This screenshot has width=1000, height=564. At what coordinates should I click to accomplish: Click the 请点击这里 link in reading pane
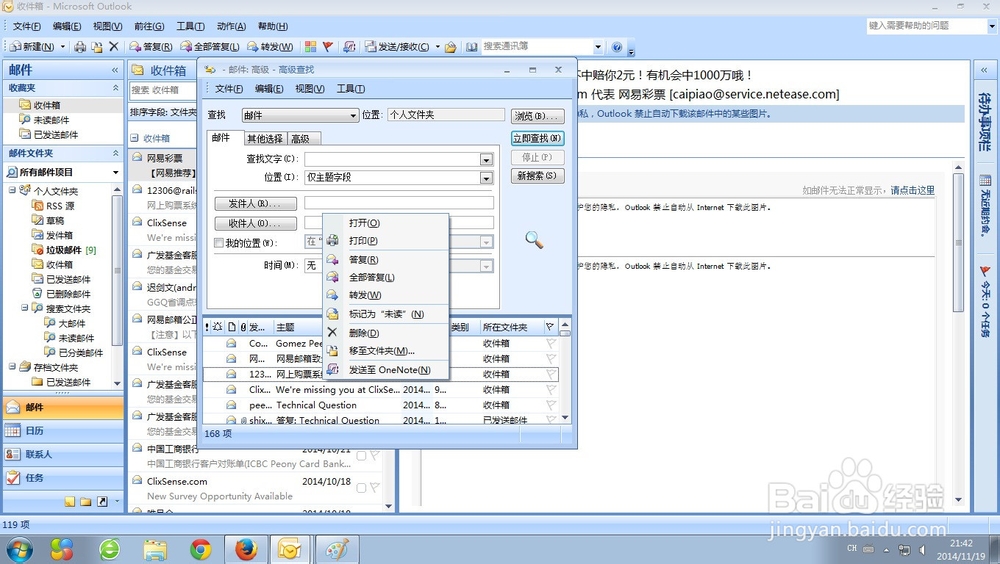913,190
